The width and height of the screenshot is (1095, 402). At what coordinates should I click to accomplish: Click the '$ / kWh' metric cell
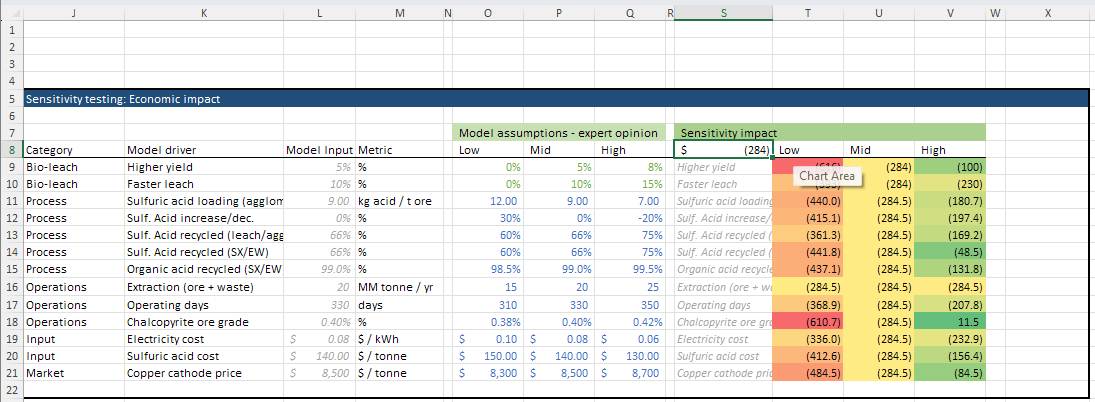pyautogui.click(x=399, y=339)
